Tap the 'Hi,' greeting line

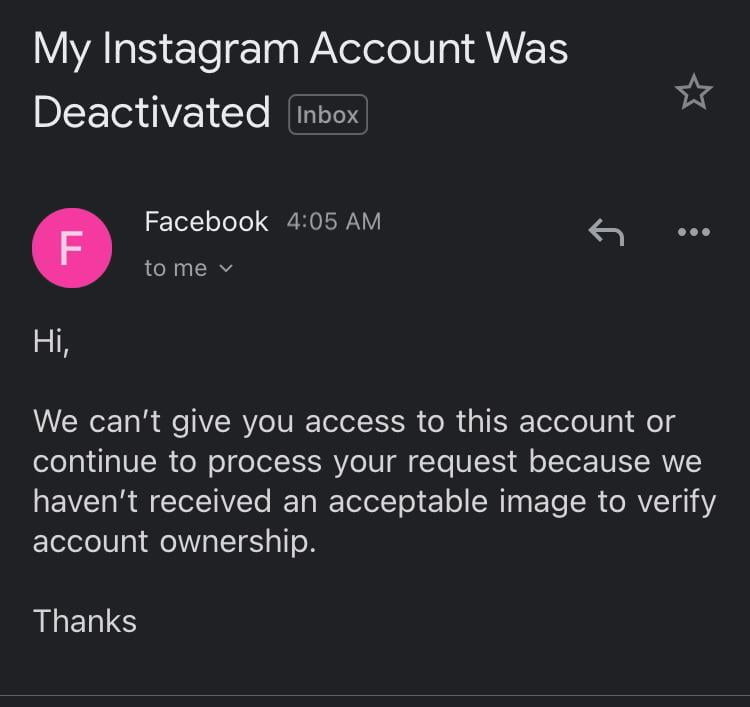tap(51, 342)
